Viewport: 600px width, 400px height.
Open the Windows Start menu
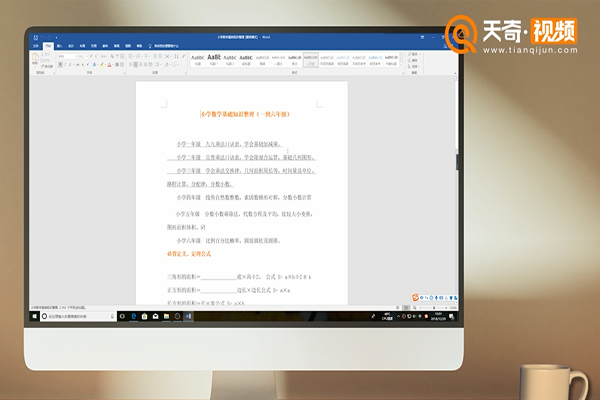[34, 317]
